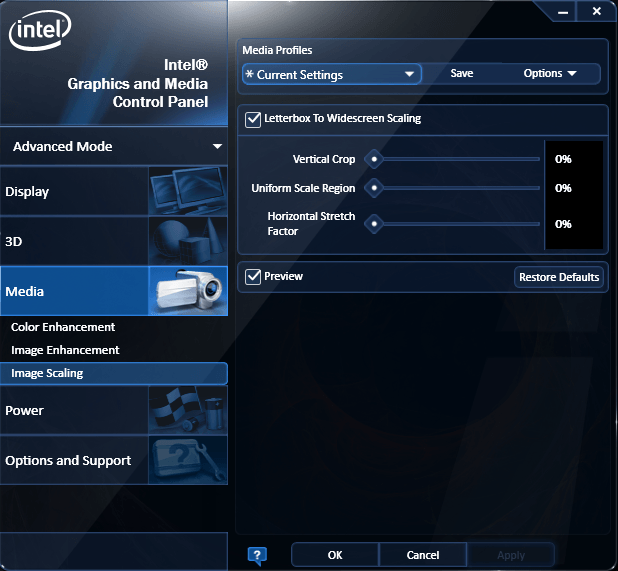Click the Media camcorder icon
The height and width of the screenshot is (571, 618).
click(188, 291)
